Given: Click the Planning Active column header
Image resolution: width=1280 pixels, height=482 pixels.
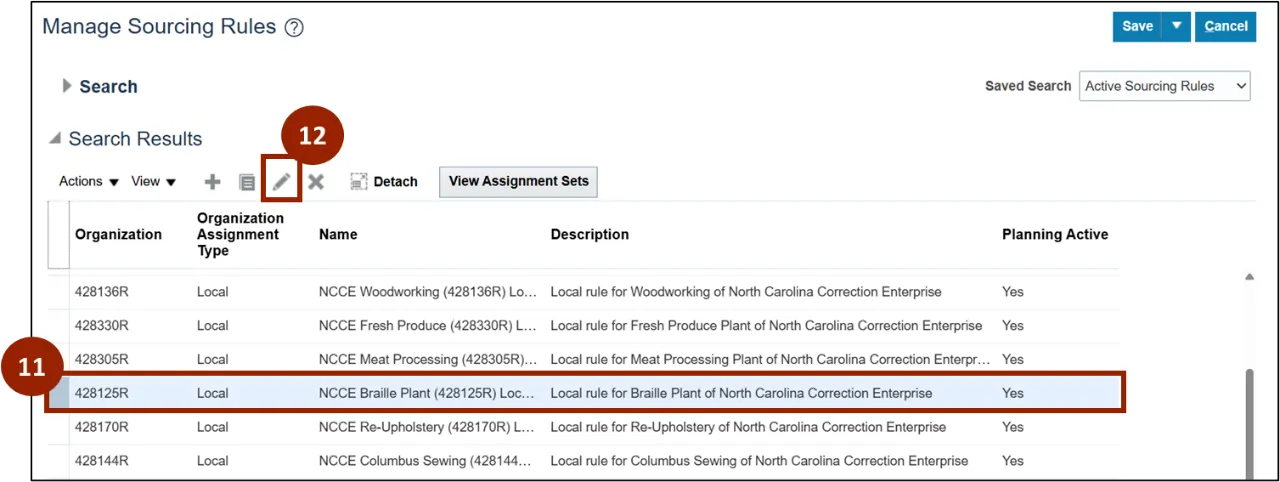Looking at the screenshot, I should 1055,234.
